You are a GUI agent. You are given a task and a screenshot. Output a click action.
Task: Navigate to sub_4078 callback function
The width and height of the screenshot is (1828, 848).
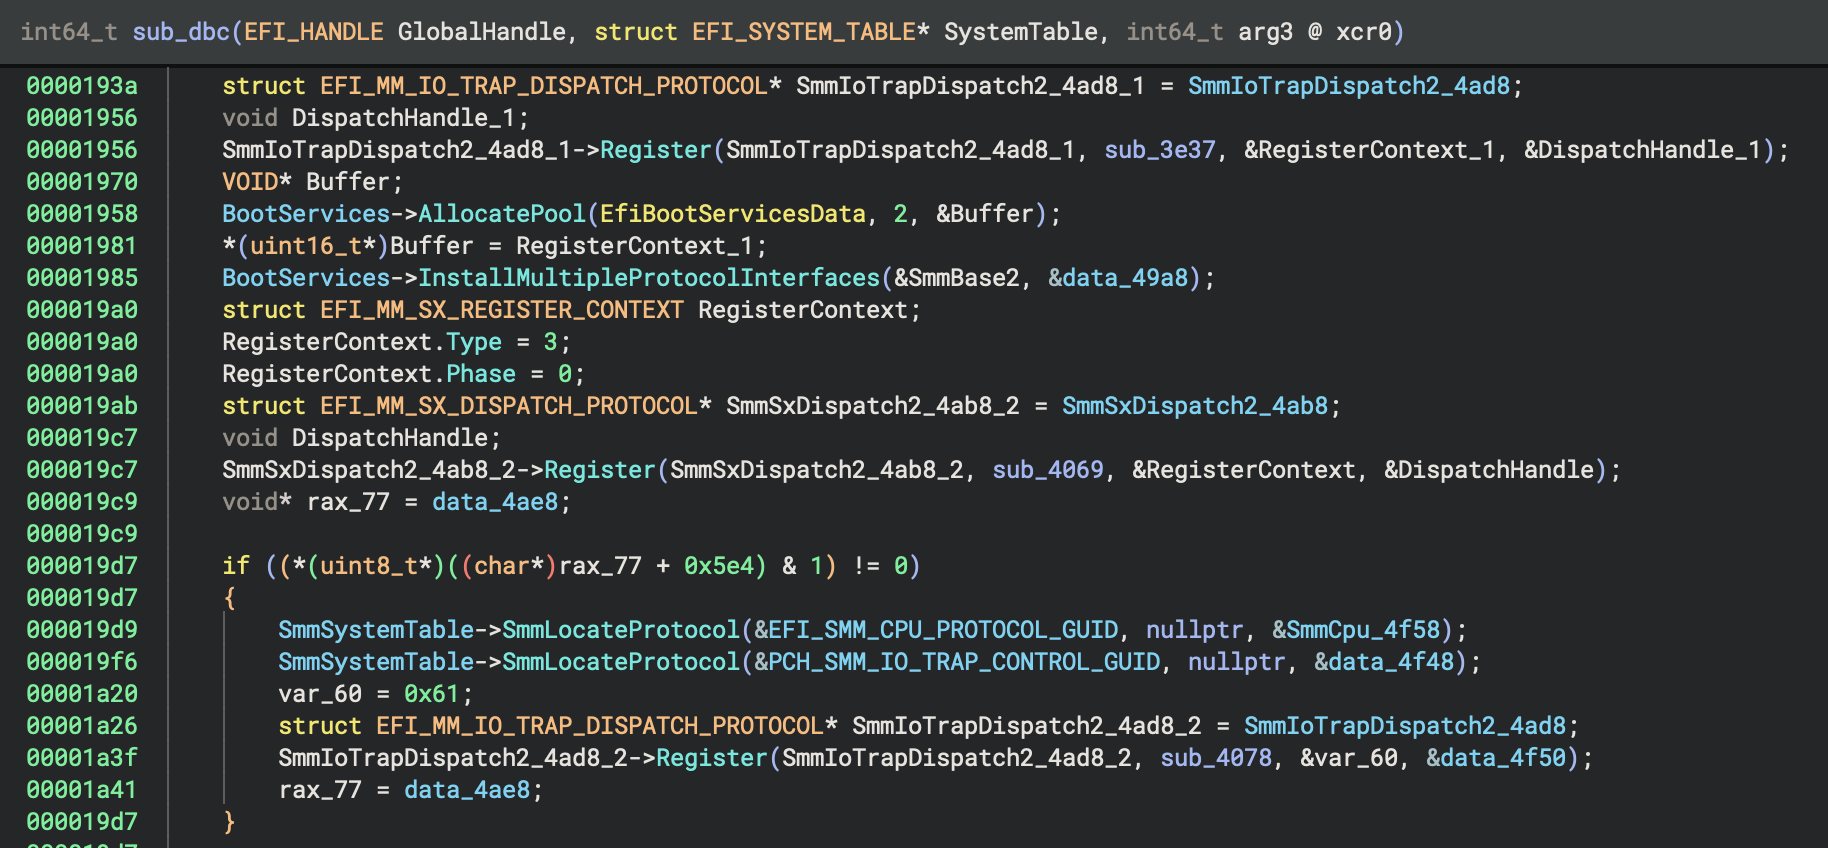pyautogui.click(x=1216, y=758)
